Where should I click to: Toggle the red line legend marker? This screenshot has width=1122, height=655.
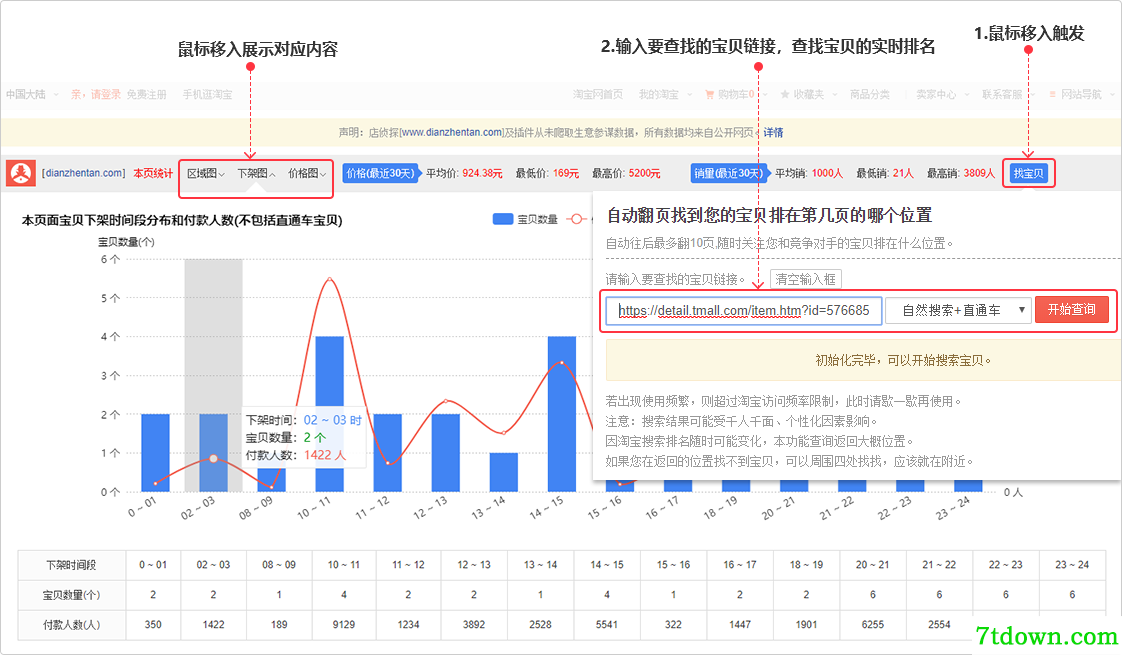576,219
